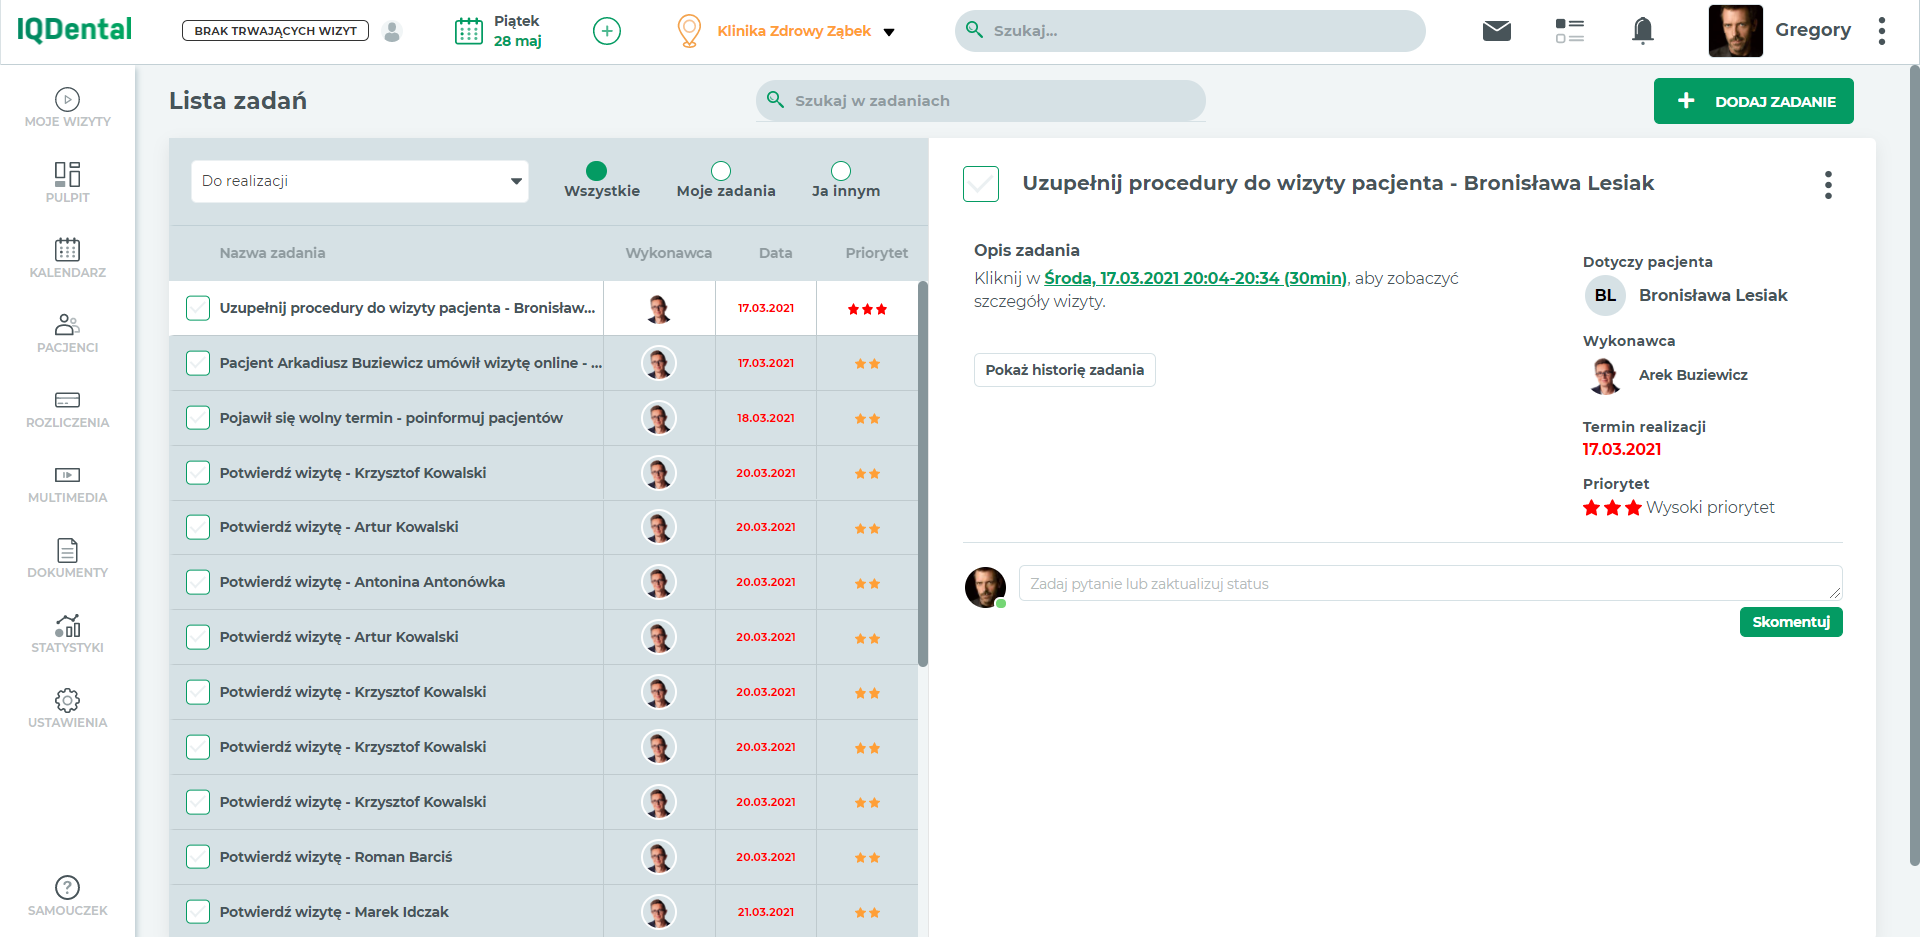Open Samouczek help icon

[x=67, y=887]
